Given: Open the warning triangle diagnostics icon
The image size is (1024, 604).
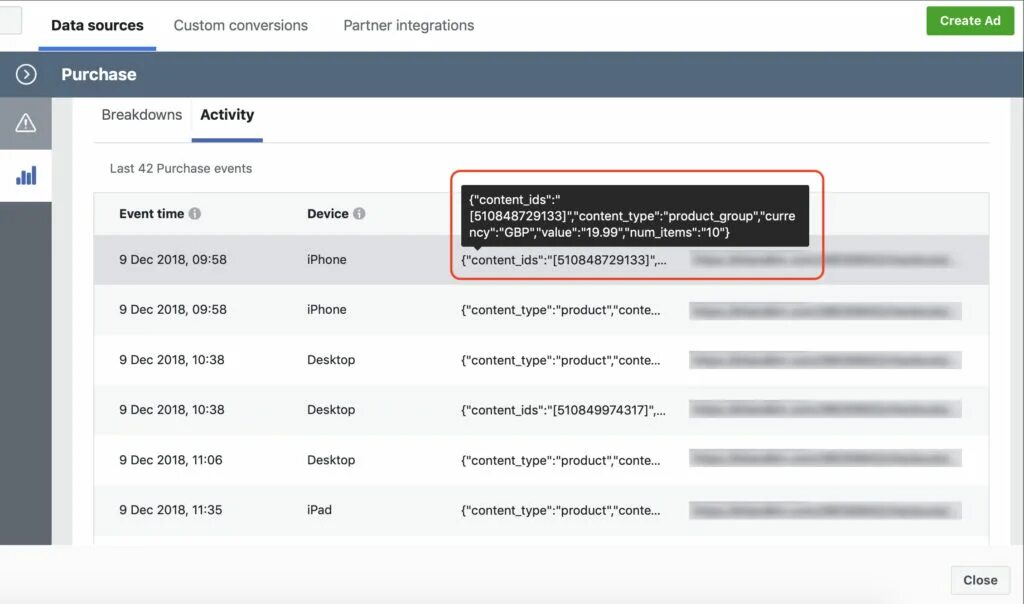Looking at the screenshot, I should [x=26, y=123].
